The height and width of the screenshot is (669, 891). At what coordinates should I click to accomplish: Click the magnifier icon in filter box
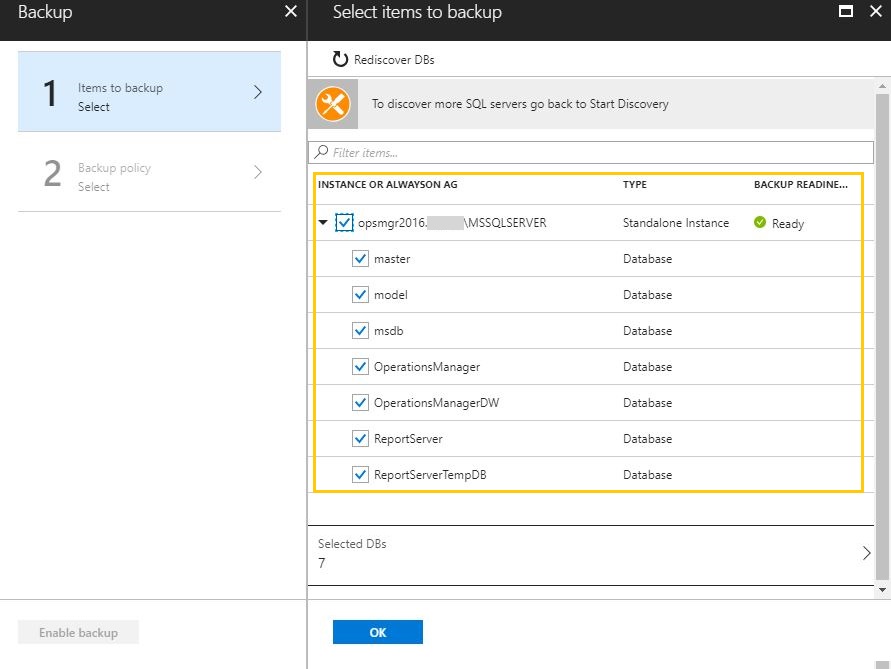coord(322,152)
